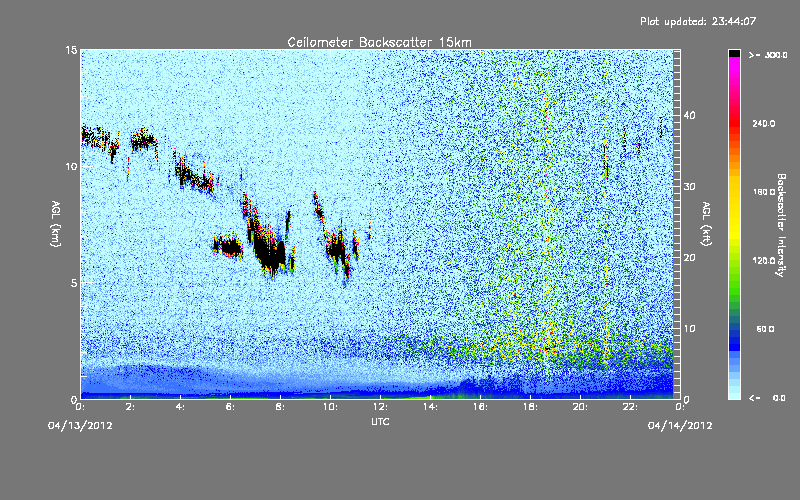Click the '12:' hour tick label

click(x=380, y=407)
